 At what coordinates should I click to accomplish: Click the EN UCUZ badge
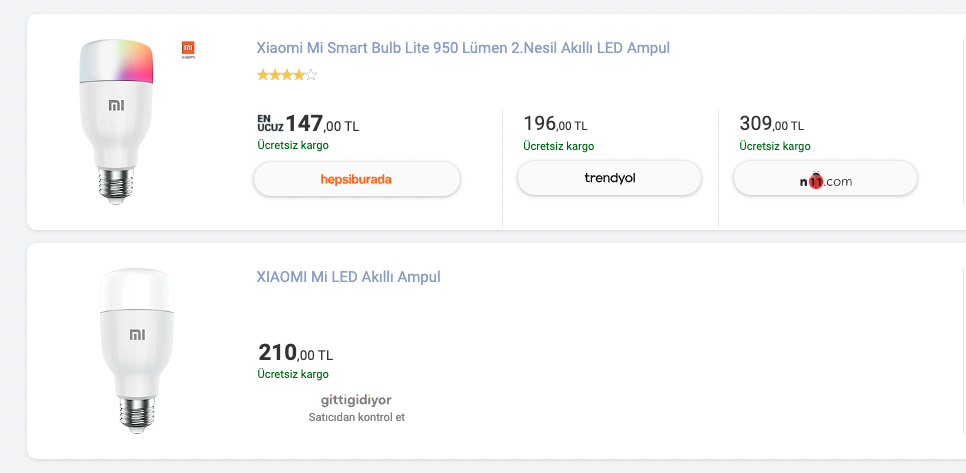pos(270,123)
